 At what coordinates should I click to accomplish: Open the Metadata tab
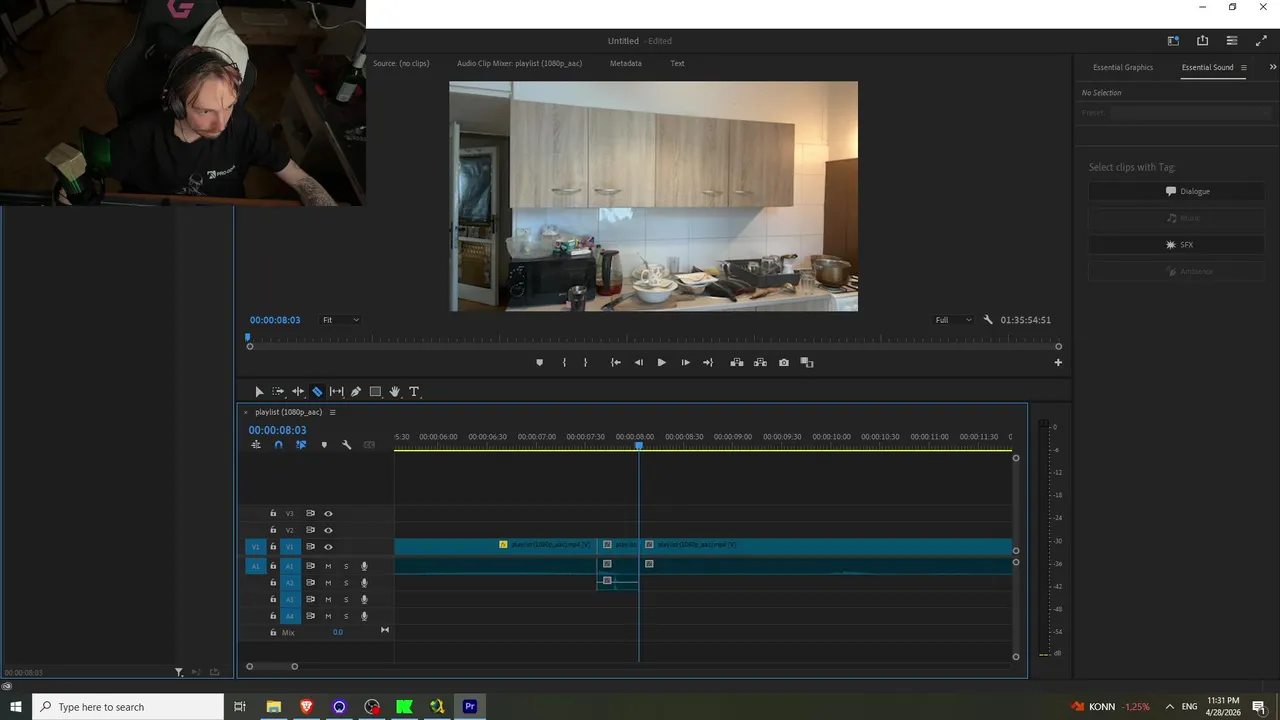coord(626,63)
